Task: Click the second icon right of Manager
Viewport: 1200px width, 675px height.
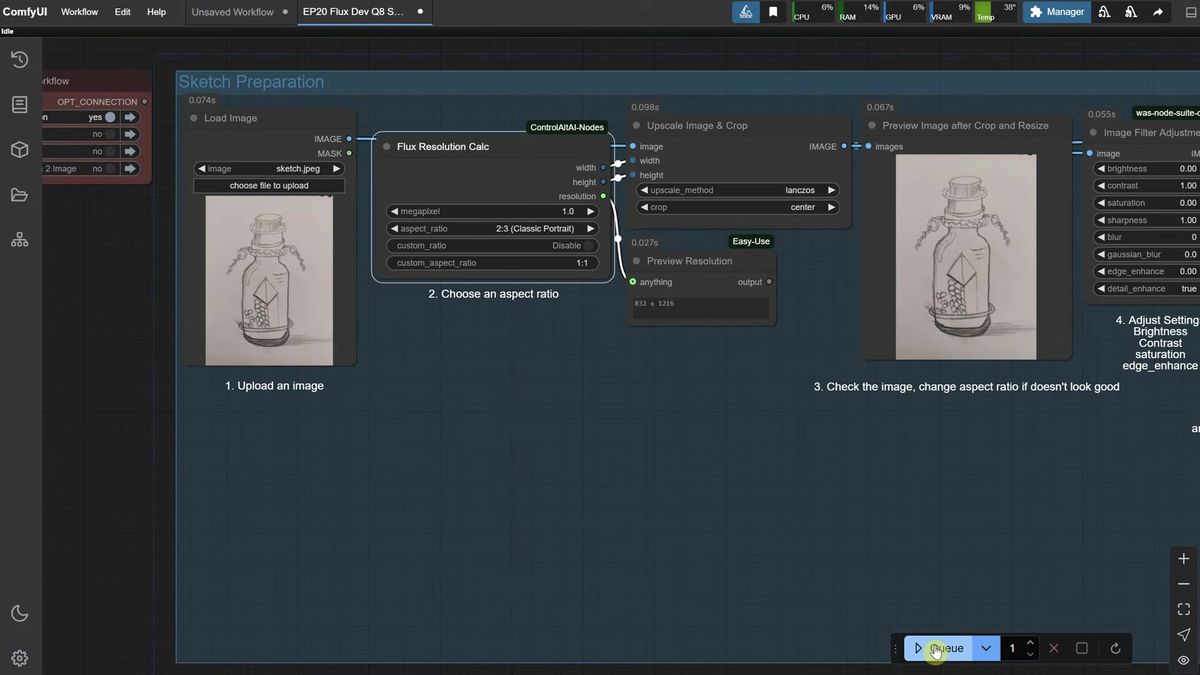Action: [1131, 12]
